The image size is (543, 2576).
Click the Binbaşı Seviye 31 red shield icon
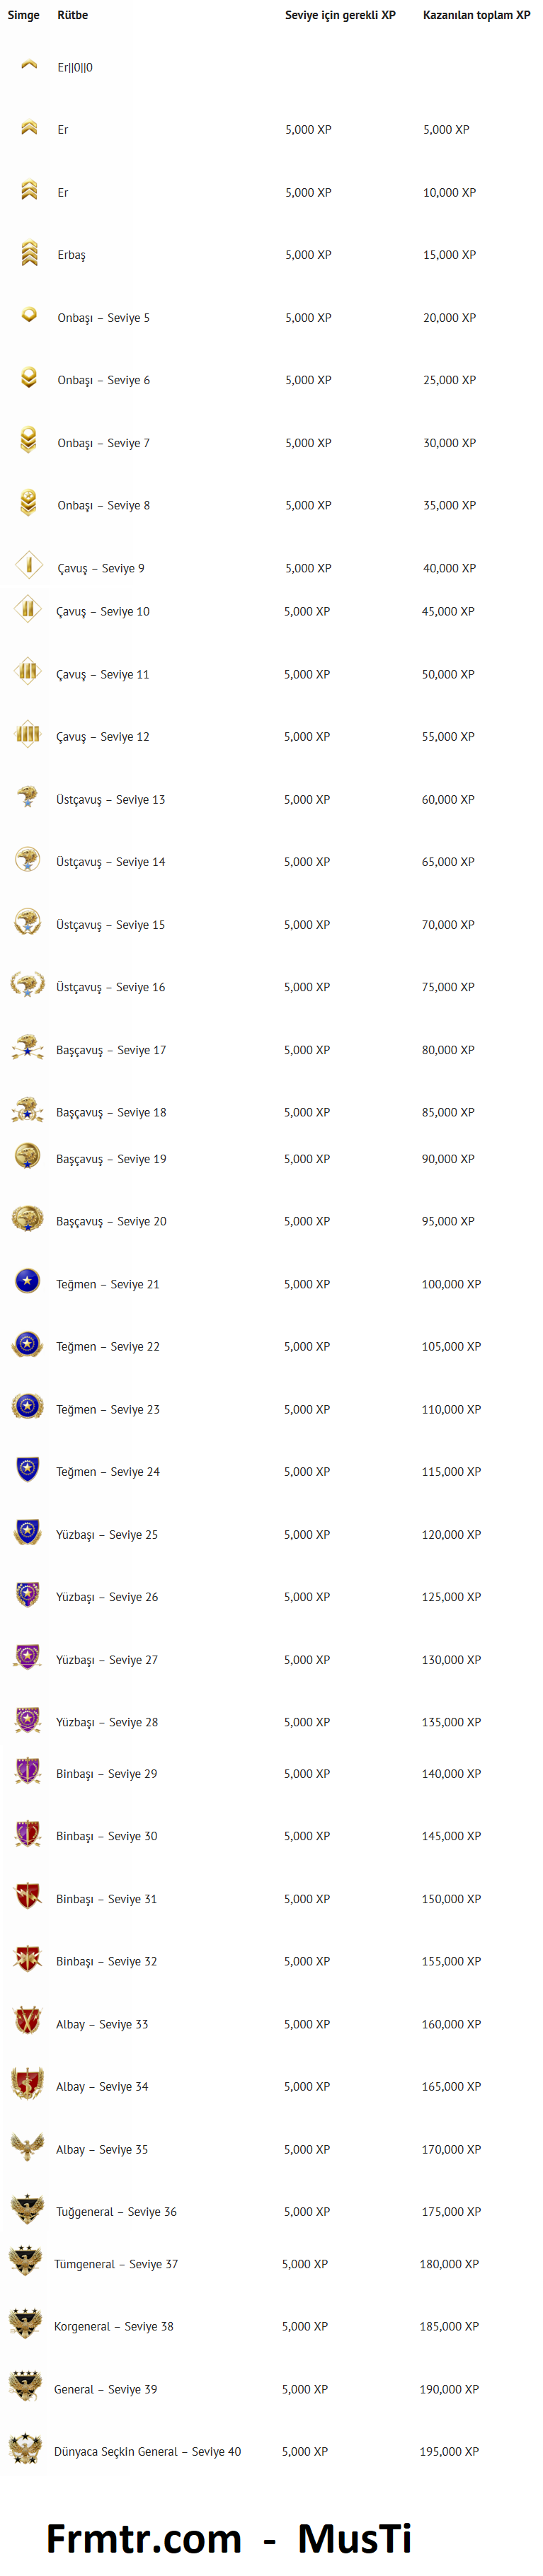27,1896
